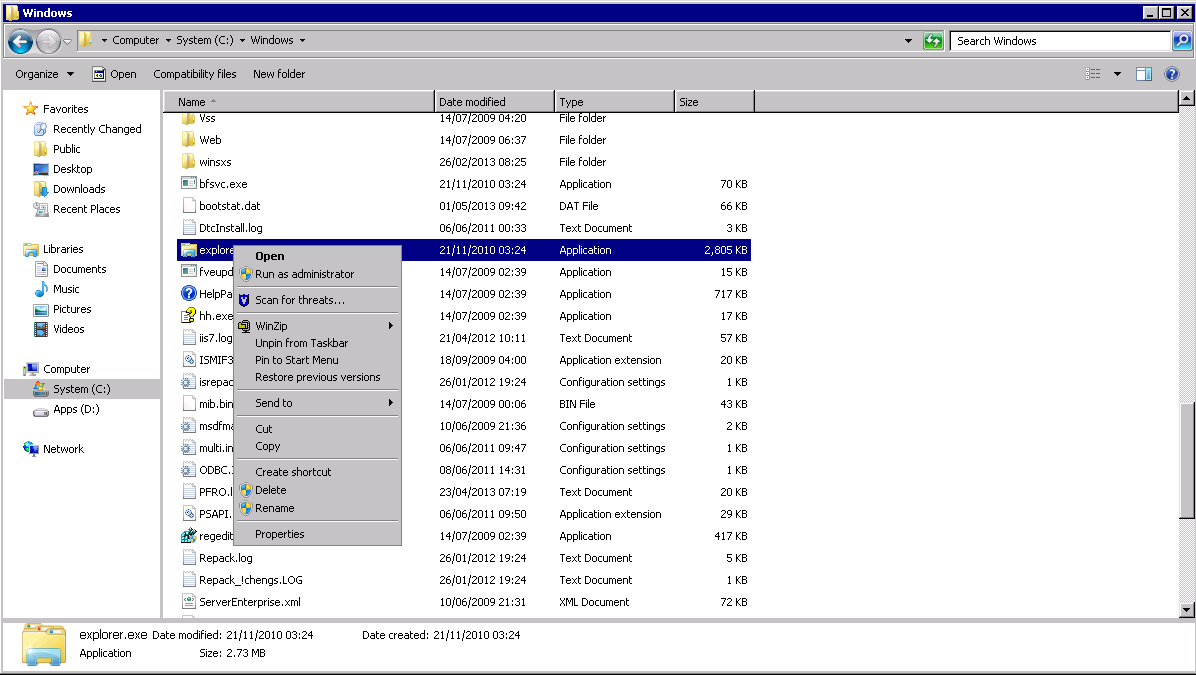Choose Pin to Start Menu
1196x675 pixels.
click(317, 360)
